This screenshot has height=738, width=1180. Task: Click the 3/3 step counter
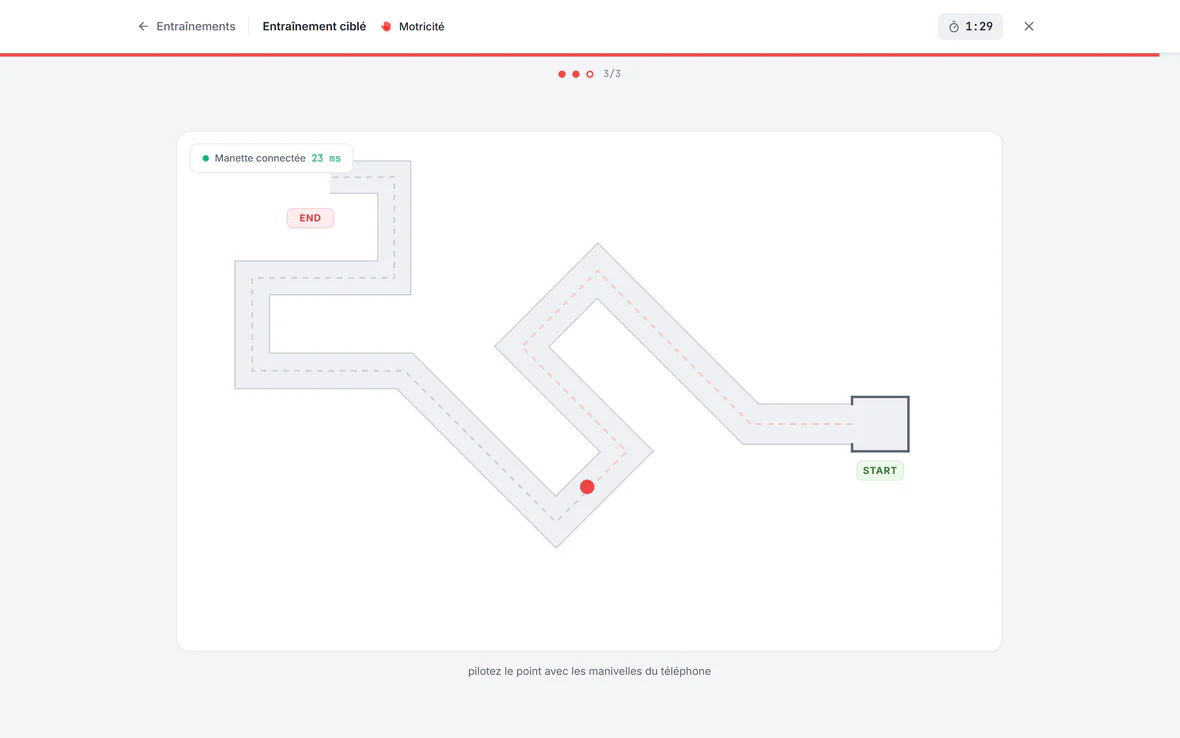pyautogui.click(x=612, y=74)
